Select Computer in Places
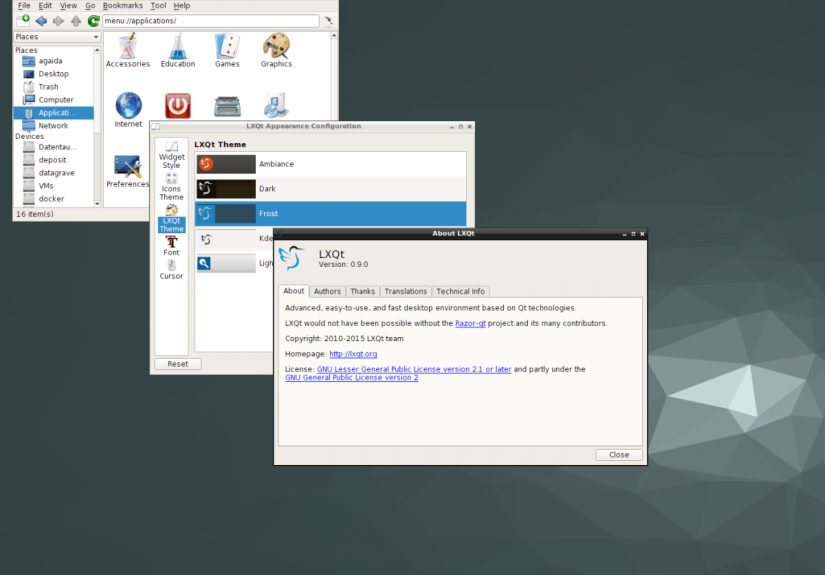This screenshot has height=575, width=825. [x=54, y=100]
